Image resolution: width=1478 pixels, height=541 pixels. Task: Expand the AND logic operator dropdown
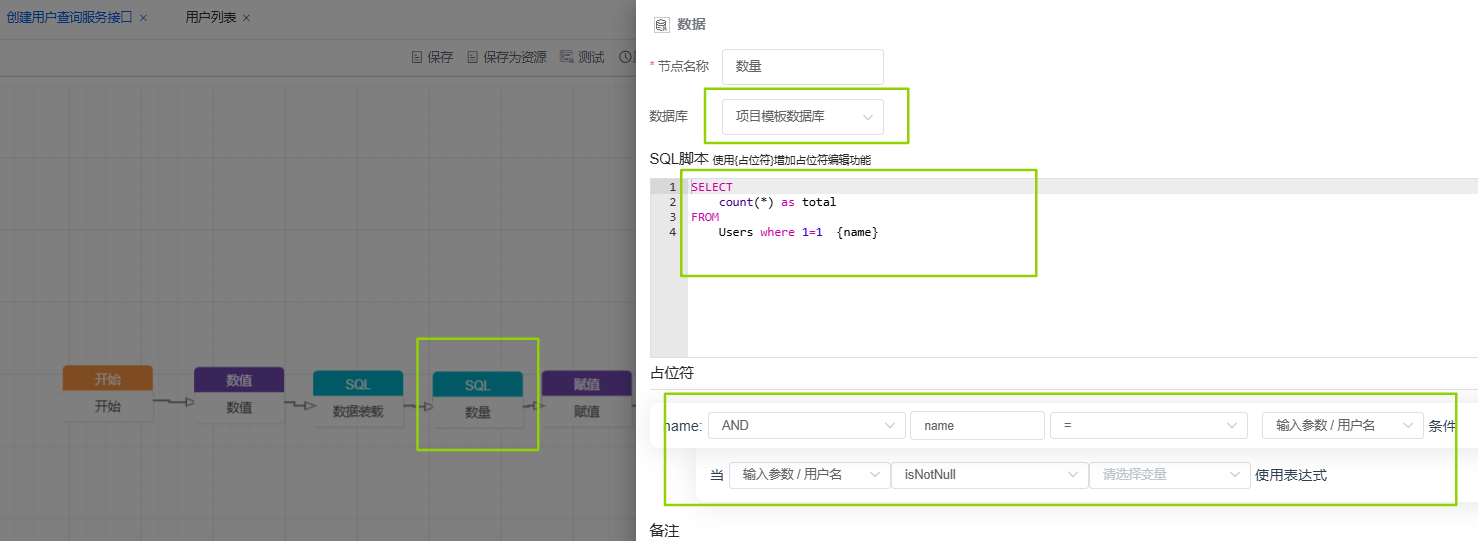point(806,426)
